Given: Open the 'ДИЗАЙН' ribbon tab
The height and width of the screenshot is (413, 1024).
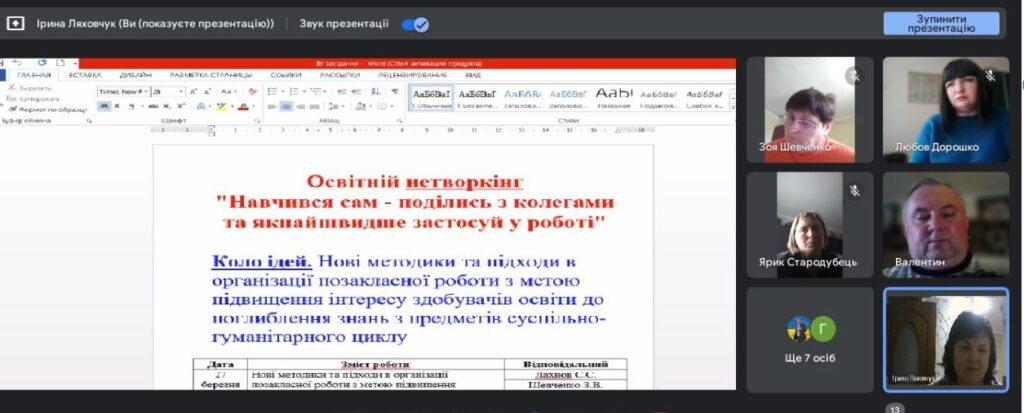Looking at the screenshot, I should (135, 75).
